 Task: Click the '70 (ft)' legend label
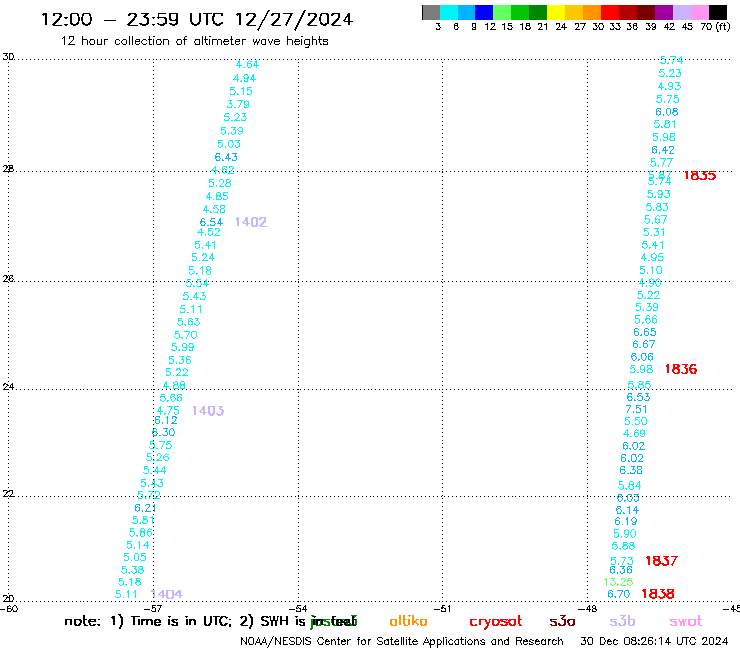coord(715,27)
